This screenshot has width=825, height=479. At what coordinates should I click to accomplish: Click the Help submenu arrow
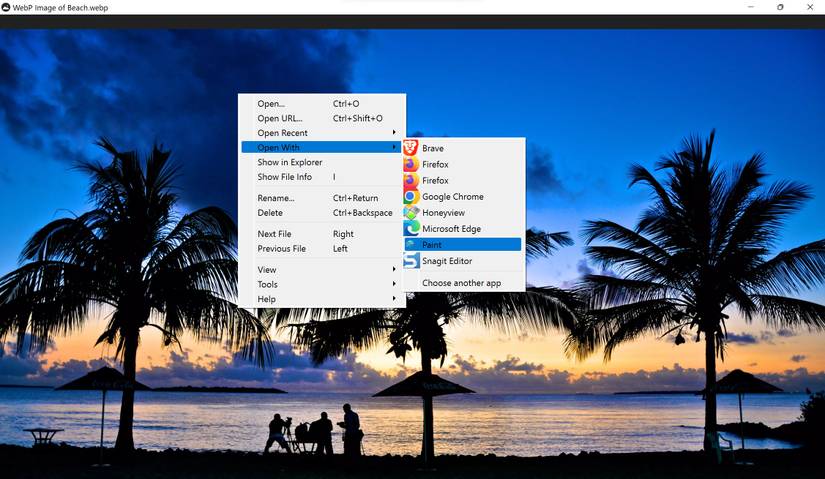[x=394, y=298]
